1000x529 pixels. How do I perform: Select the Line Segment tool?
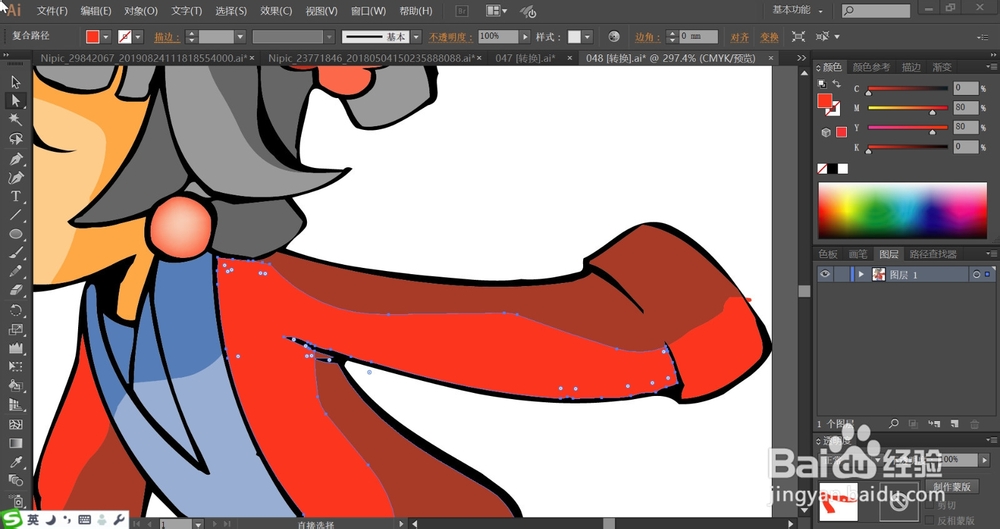coord(16,215)
